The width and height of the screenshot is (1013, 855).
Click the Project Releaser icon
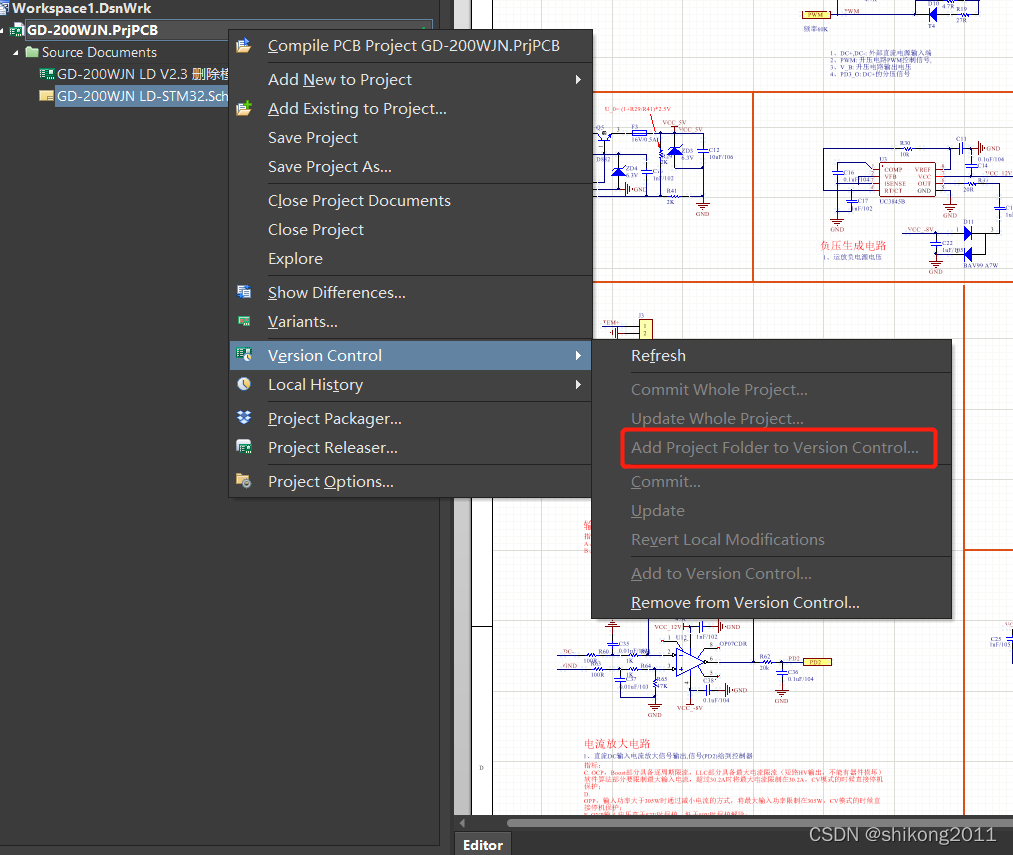(x=243, y=448)
